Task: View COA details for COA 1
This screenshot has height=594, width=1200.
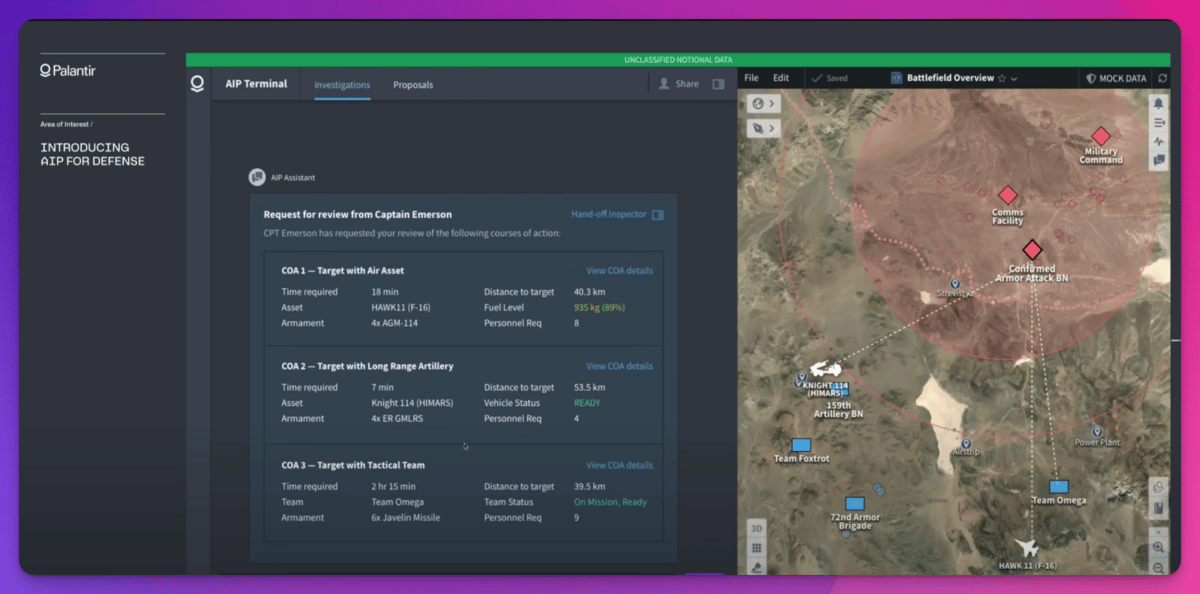Action: coord(619,271)
